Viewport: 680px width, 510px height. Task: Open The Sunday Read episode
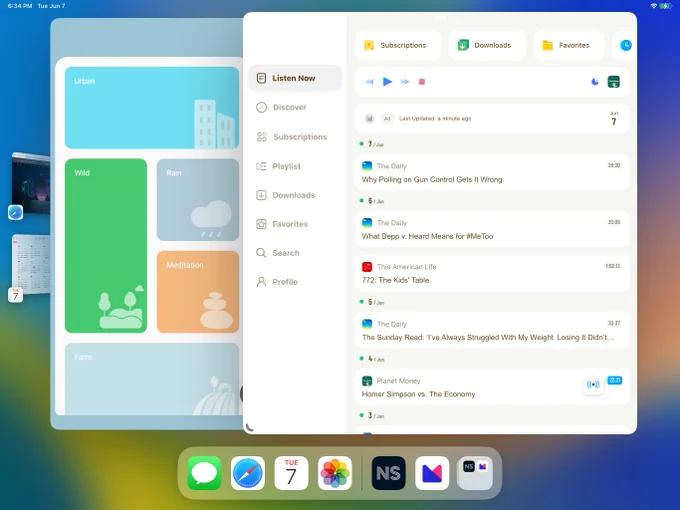tap(492, 330)
